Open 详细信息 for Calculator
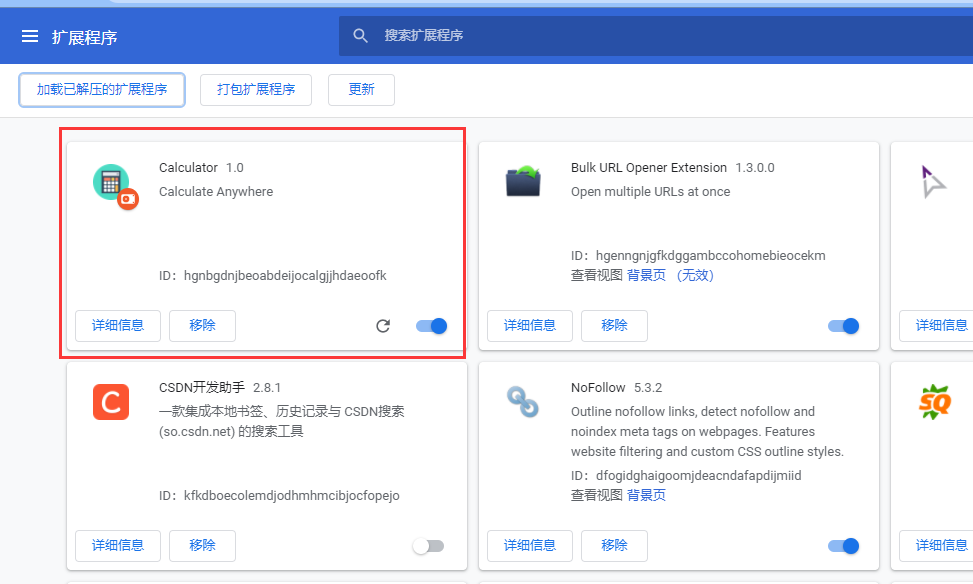The width and height of the screenshot is (973, 584). coord(118,326)
